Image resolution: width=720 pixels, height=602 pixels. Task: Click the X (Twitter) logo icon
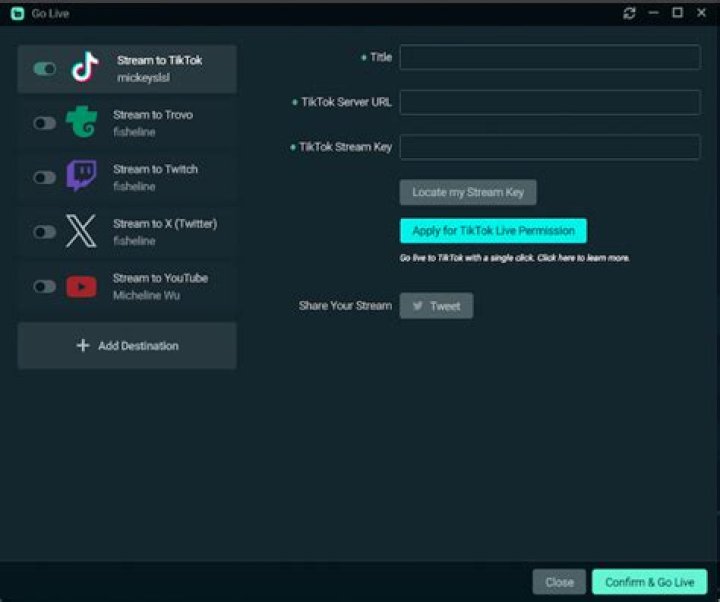point(81,231)
